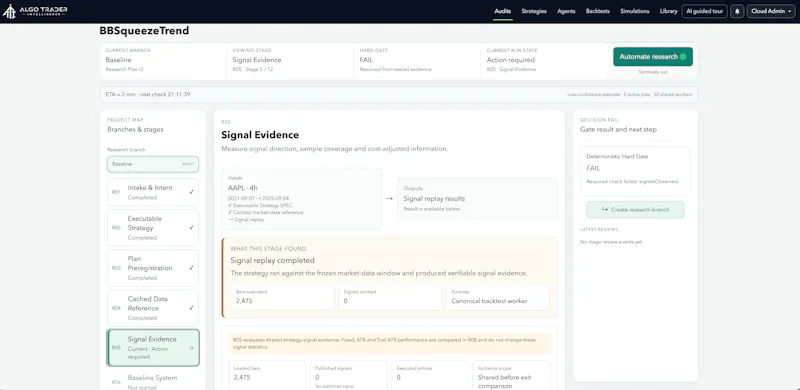Click the BBSqueezeTrend title
Screen dimensions: 800x390
pyautogui.click(x=144, y=31)
